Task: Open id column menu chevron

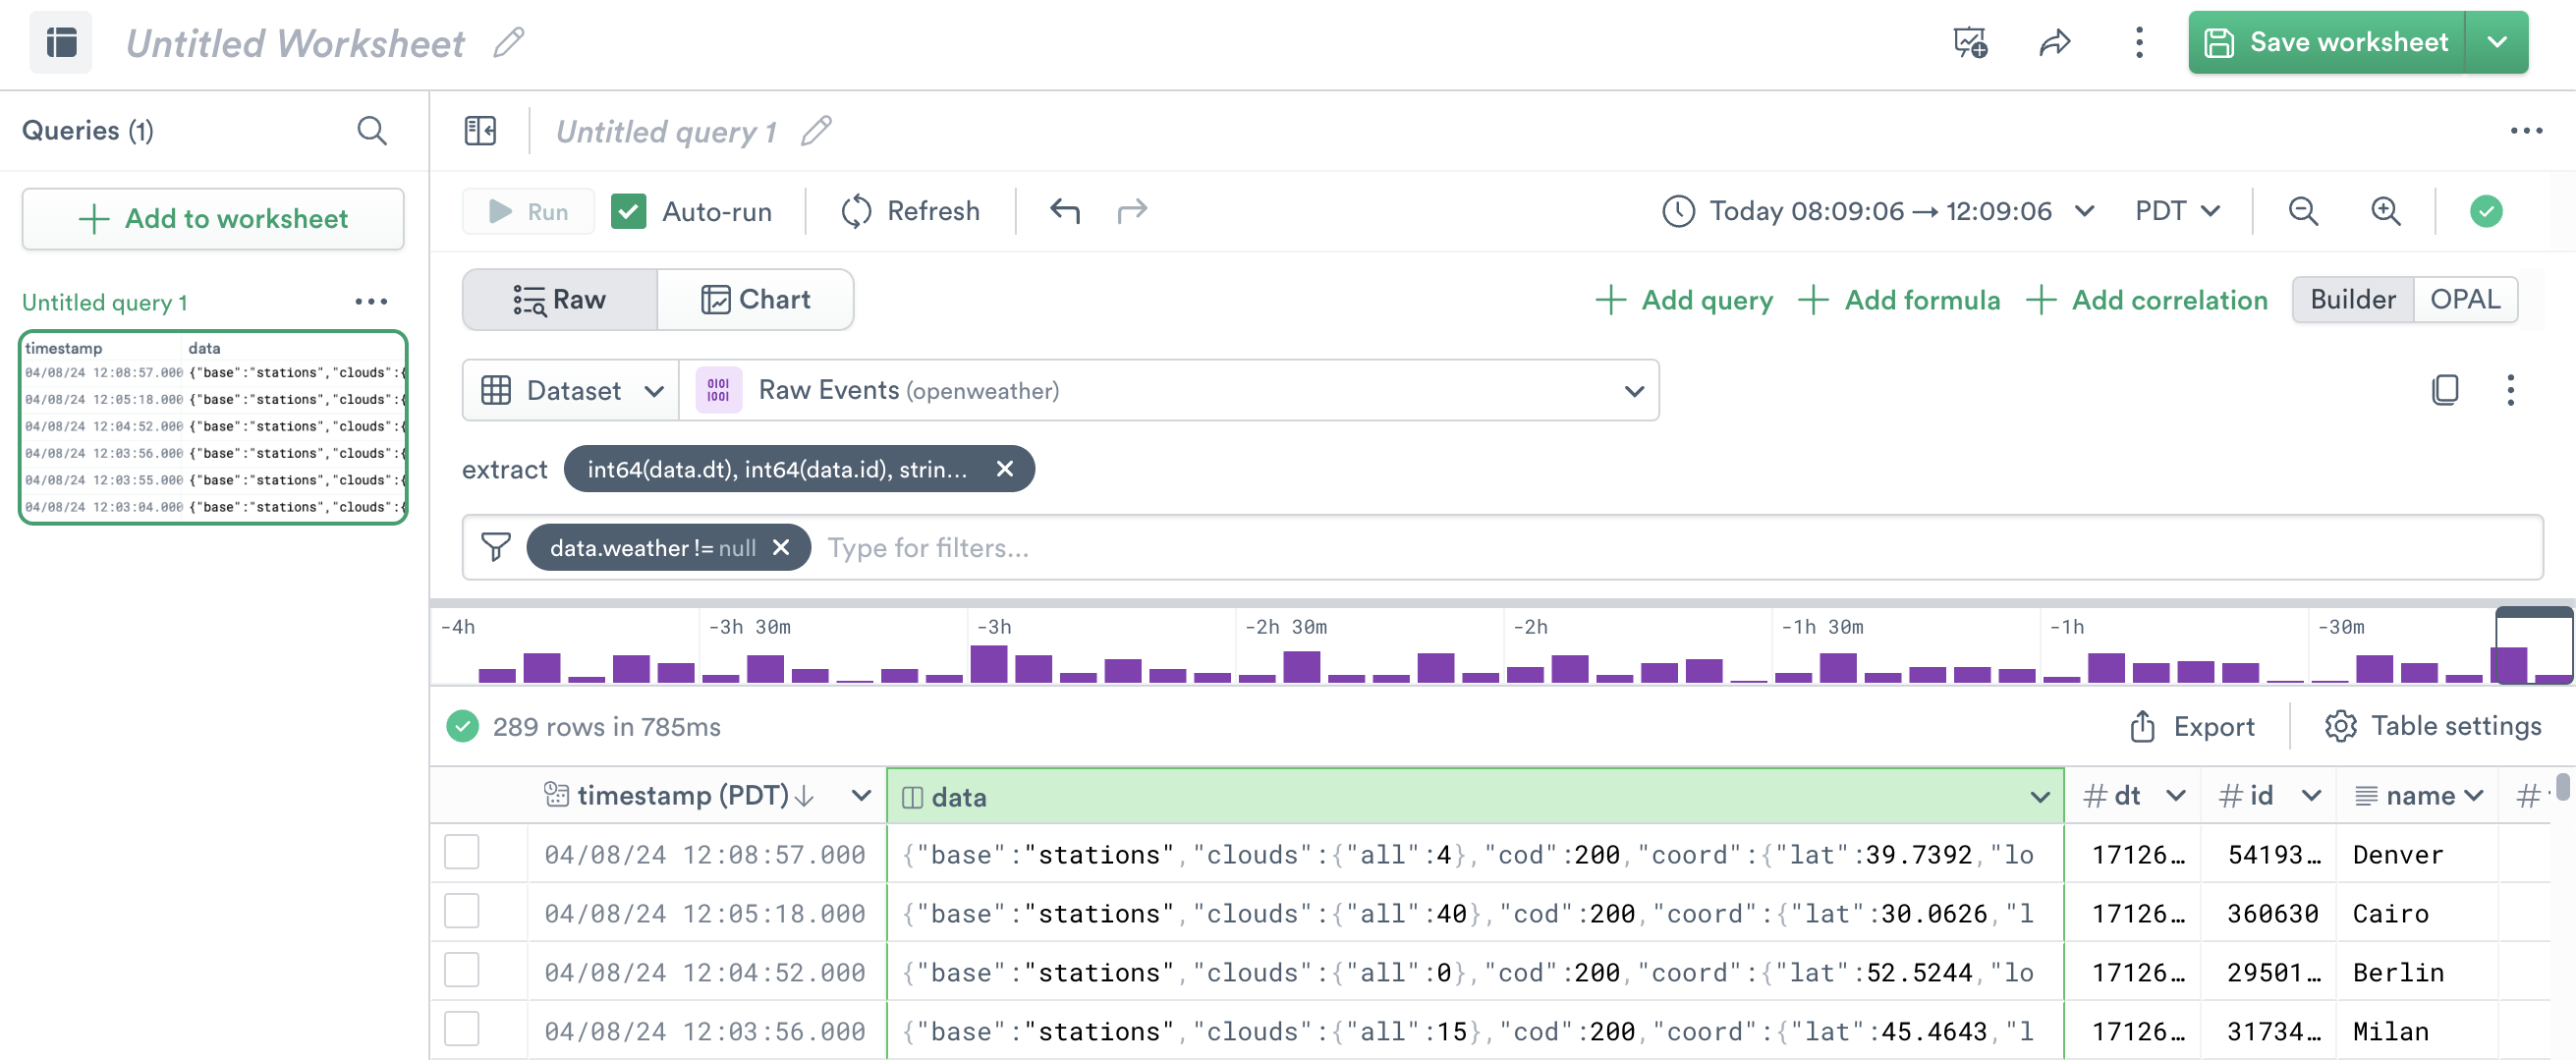Action: pos(2311,796)
